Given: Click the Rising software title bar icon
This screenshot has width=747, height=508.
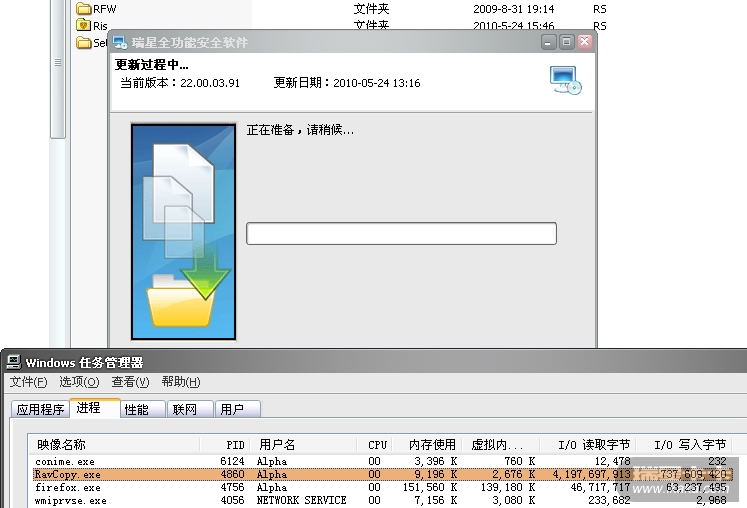Looking at the screenshot, I should [x=120, y=42].
